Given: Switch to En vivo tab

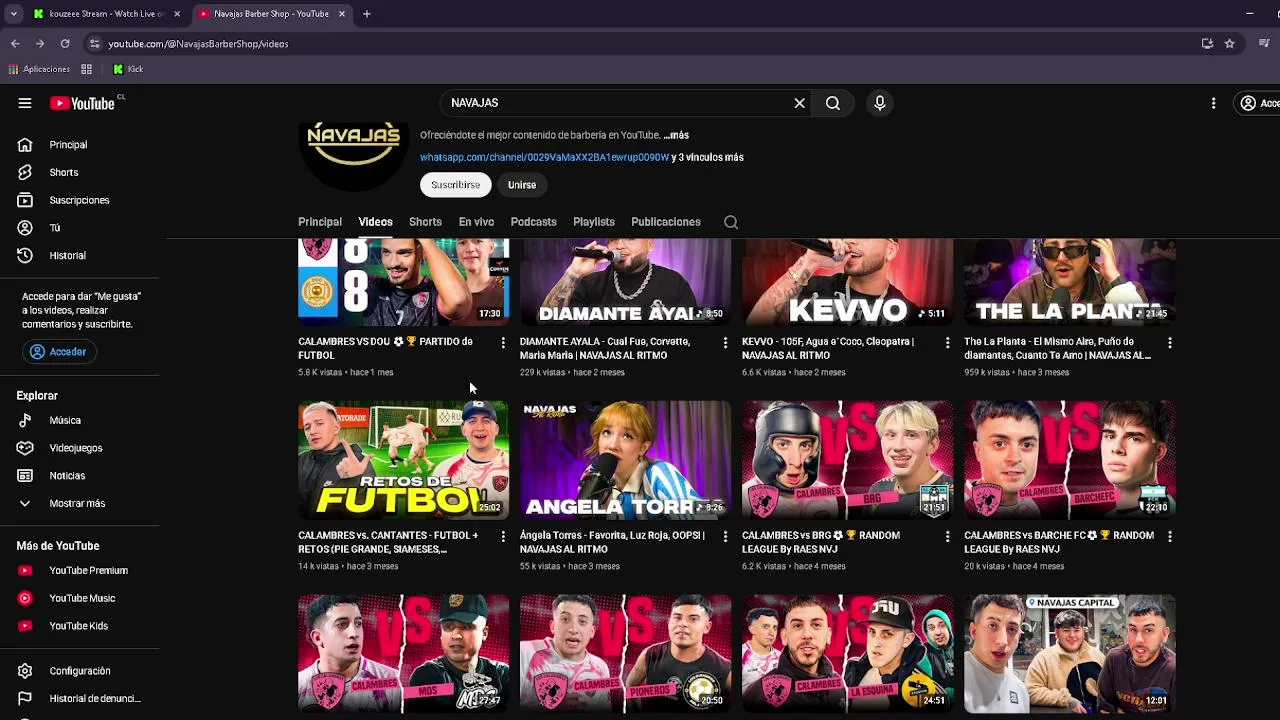Looking at the screenshot, I should pyautogui.click(x=476, y=222).
